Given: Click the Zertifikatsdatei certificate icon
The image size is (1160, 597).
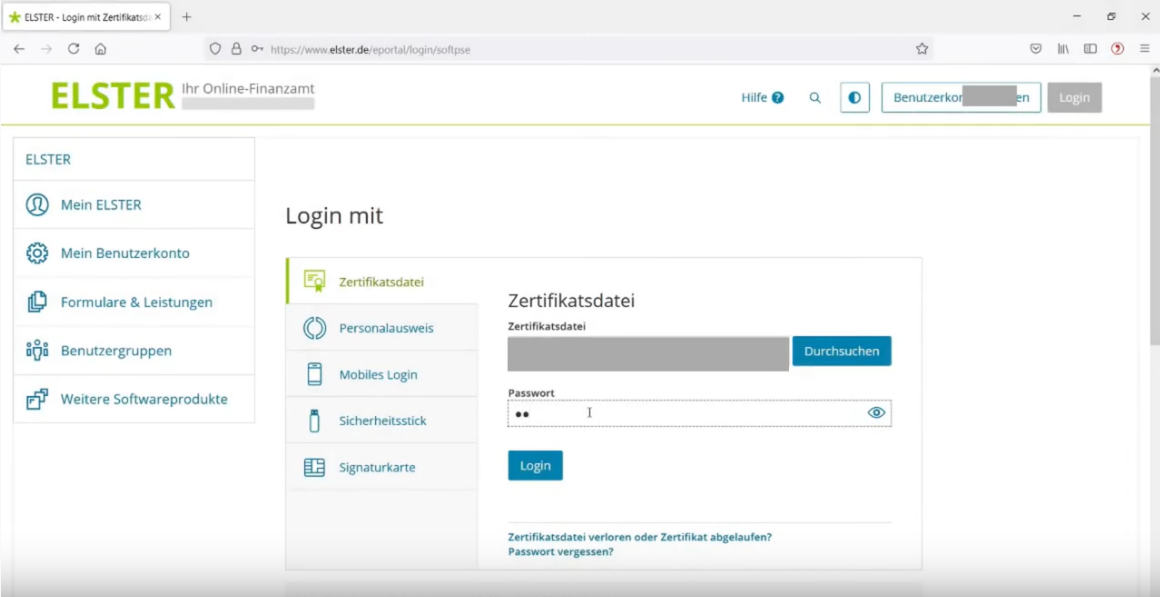Looking at the screenshot, I should (x=314, y=281).
